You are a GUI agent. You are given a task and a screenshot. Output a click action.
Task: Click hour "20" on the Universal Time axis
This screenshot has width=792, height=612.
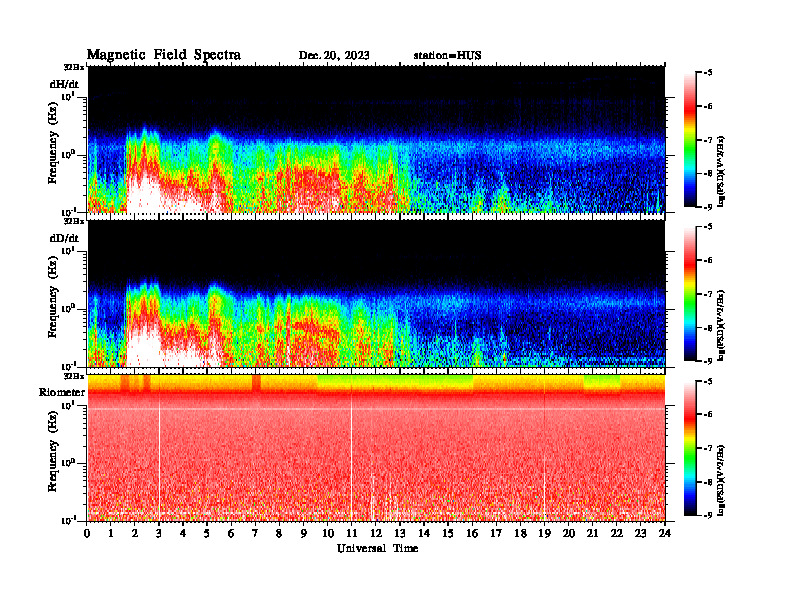568,533
